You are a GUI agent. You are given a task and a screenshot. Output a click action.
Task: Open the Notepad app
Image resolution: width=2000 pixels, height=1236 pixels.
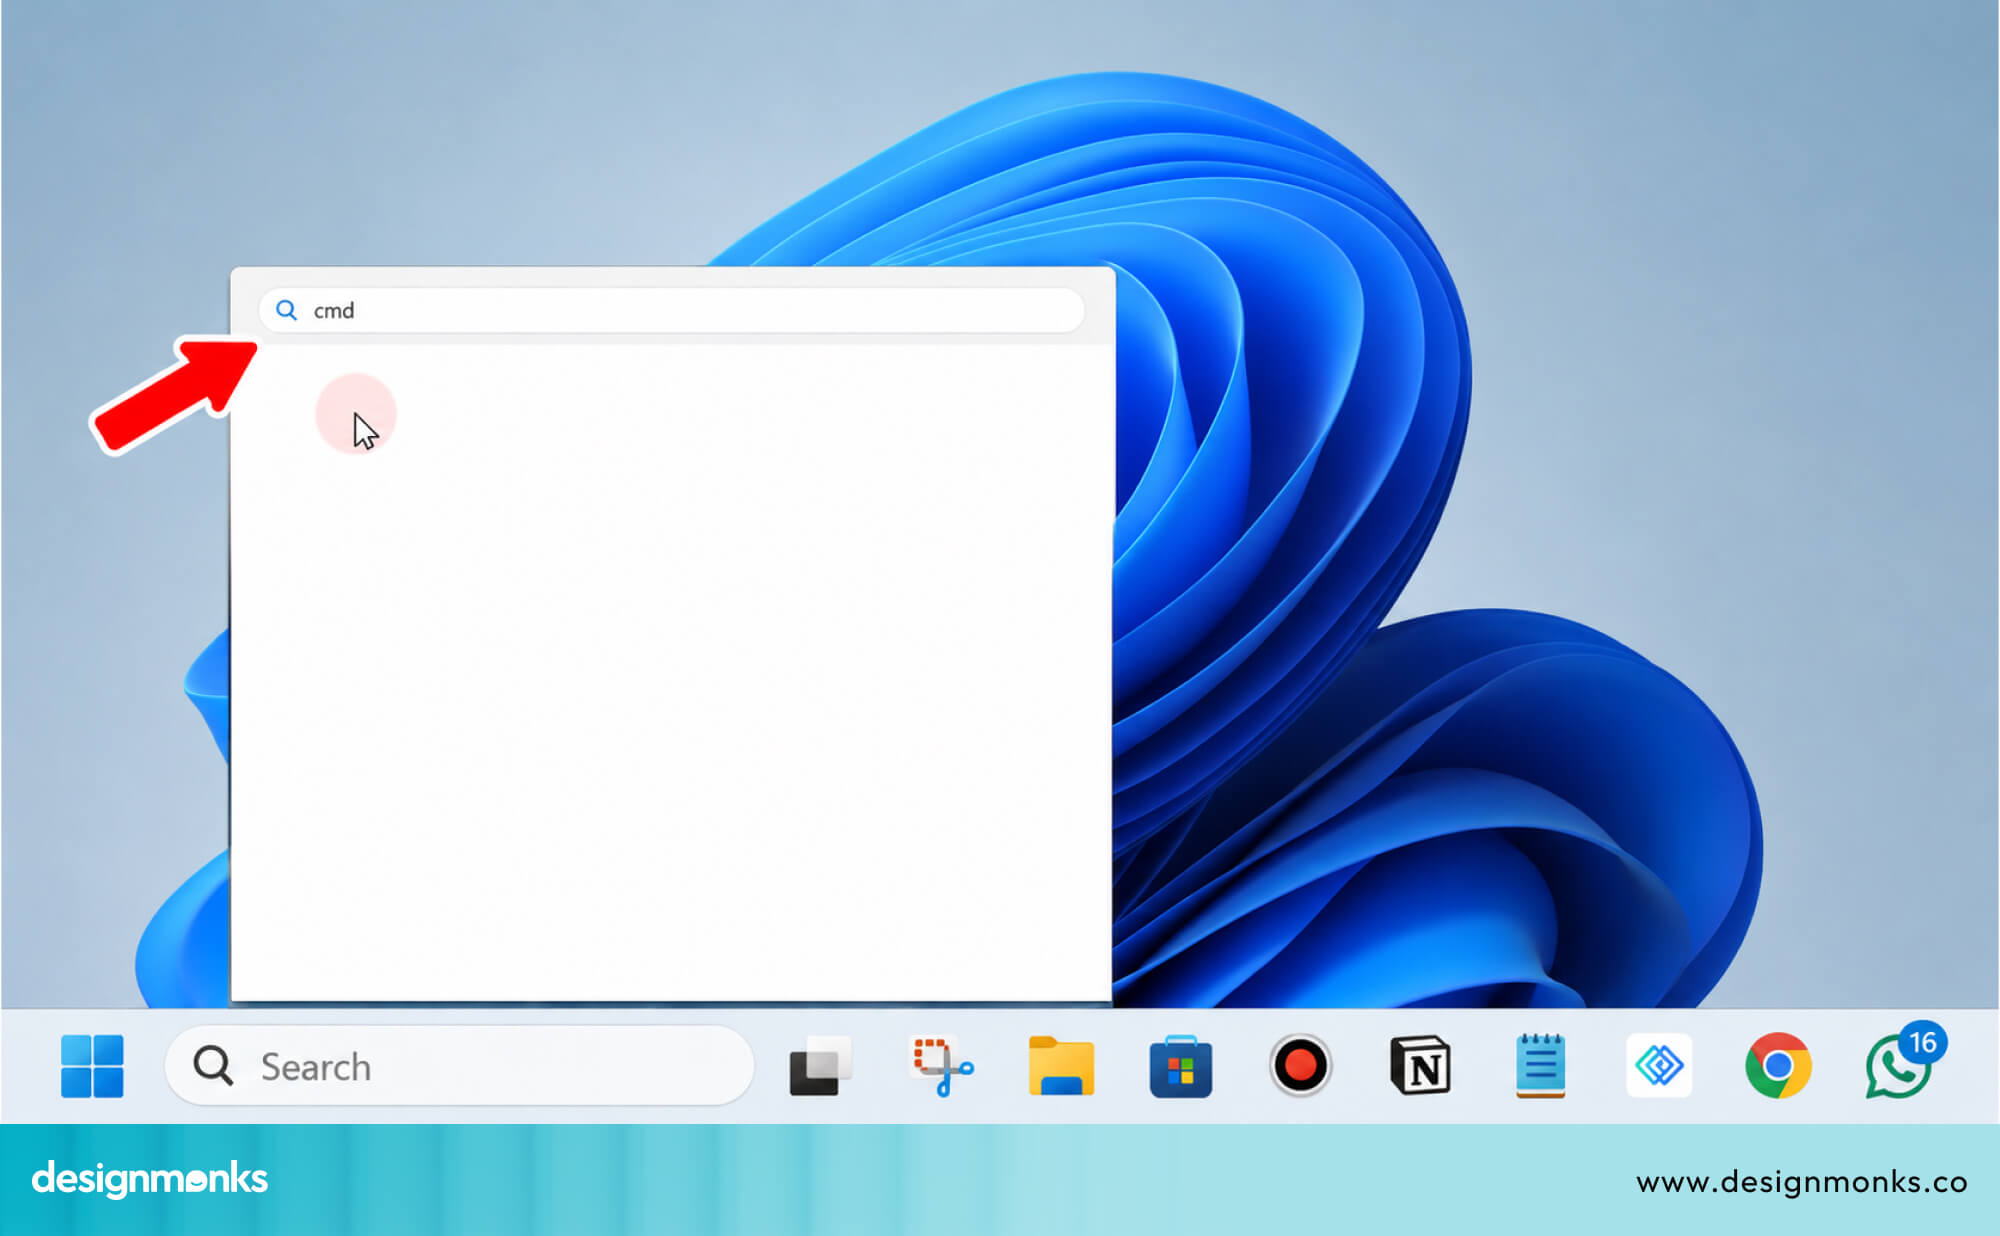[1540, 1066]
